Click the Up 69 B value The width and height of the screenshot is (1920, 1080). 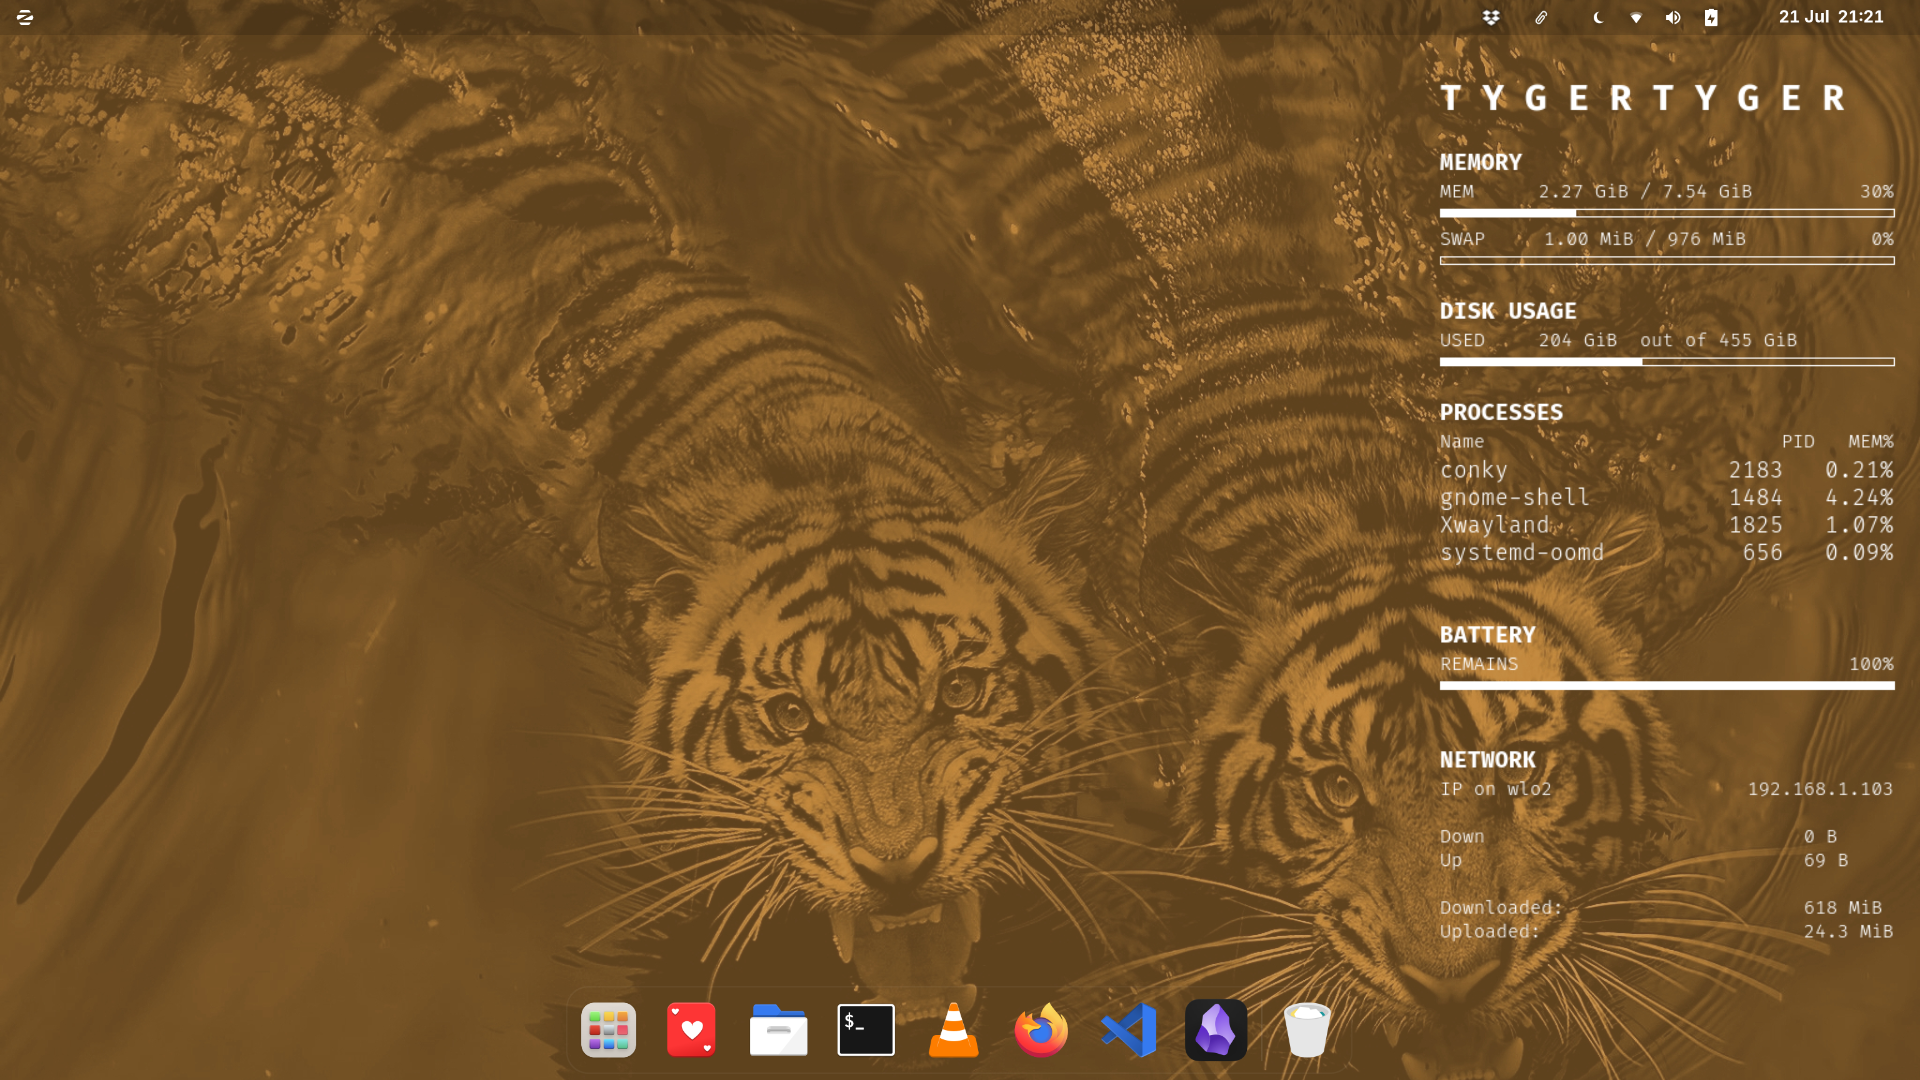[1826, 861]
